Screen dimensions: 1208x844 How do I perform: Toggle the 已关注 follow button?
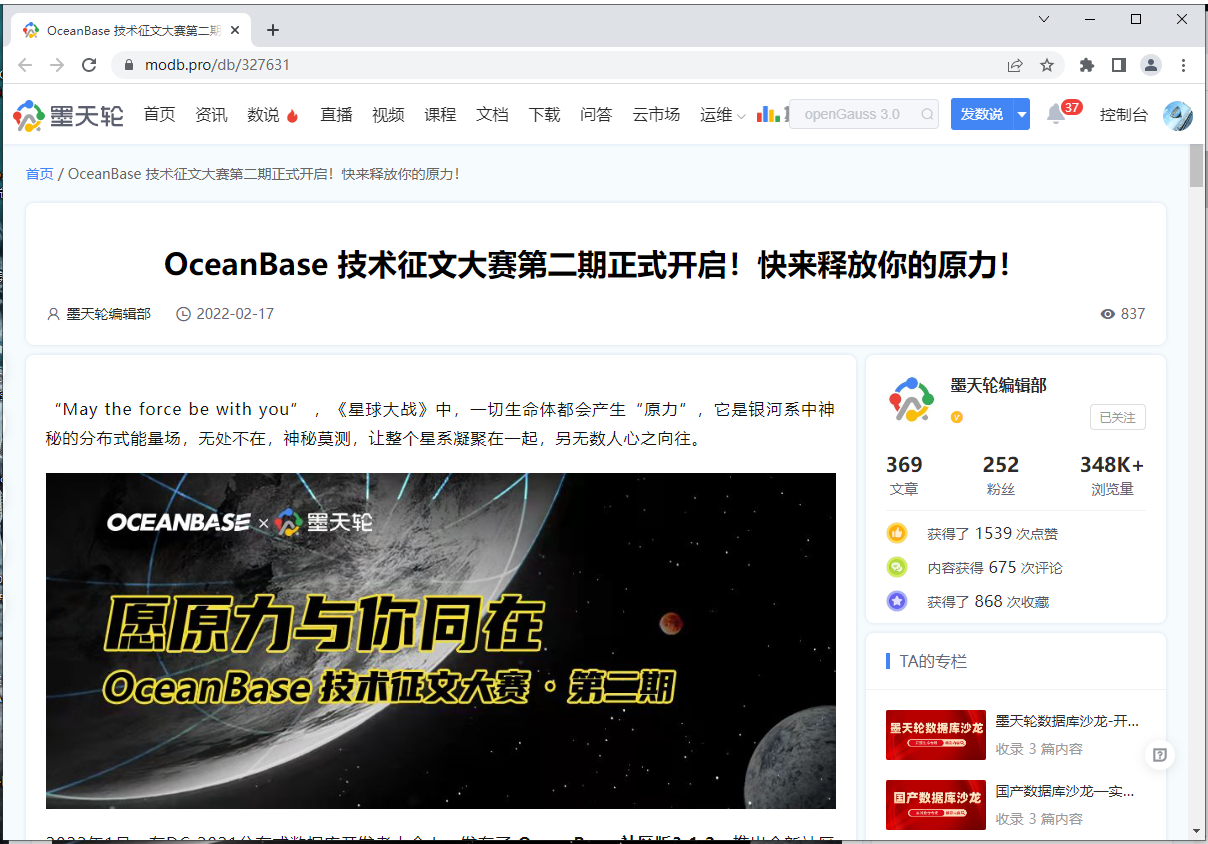point(1117,417)
